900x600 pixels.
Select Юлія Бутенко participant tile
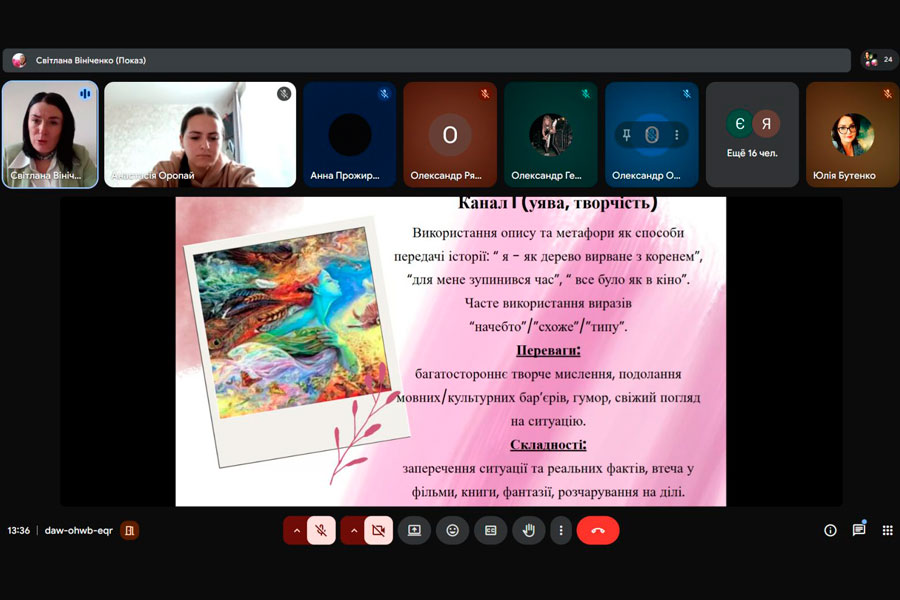[852, 134]
